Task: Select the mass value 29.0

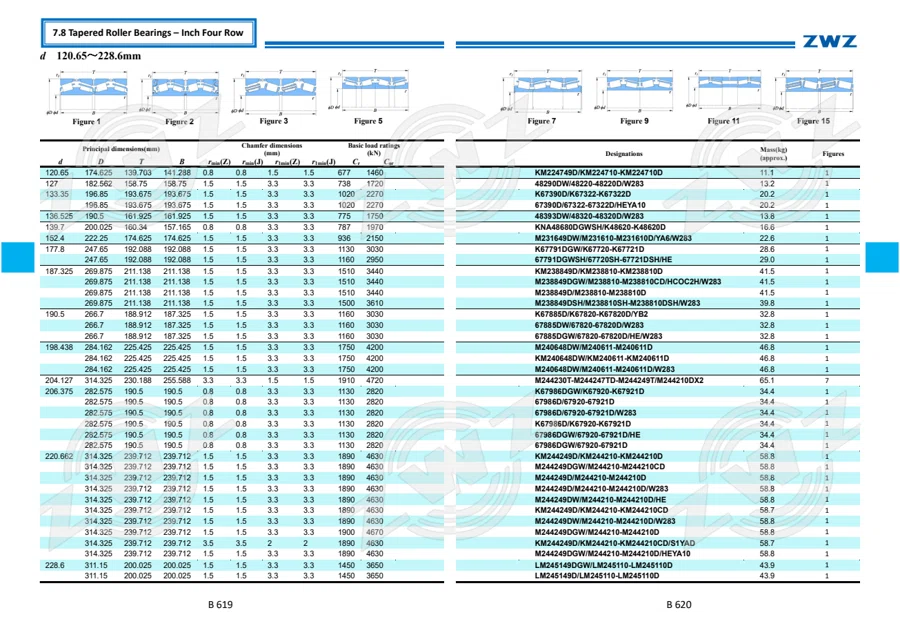Action: tap(767, 259)
